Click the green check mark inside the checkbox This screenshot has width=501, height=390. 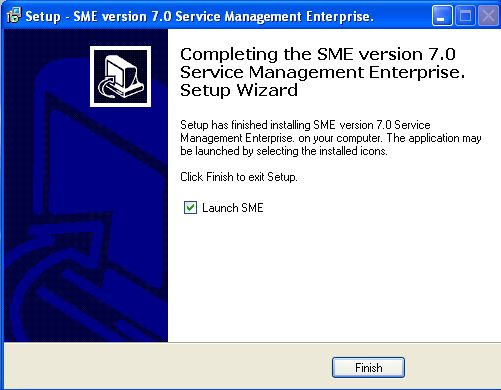190,207
